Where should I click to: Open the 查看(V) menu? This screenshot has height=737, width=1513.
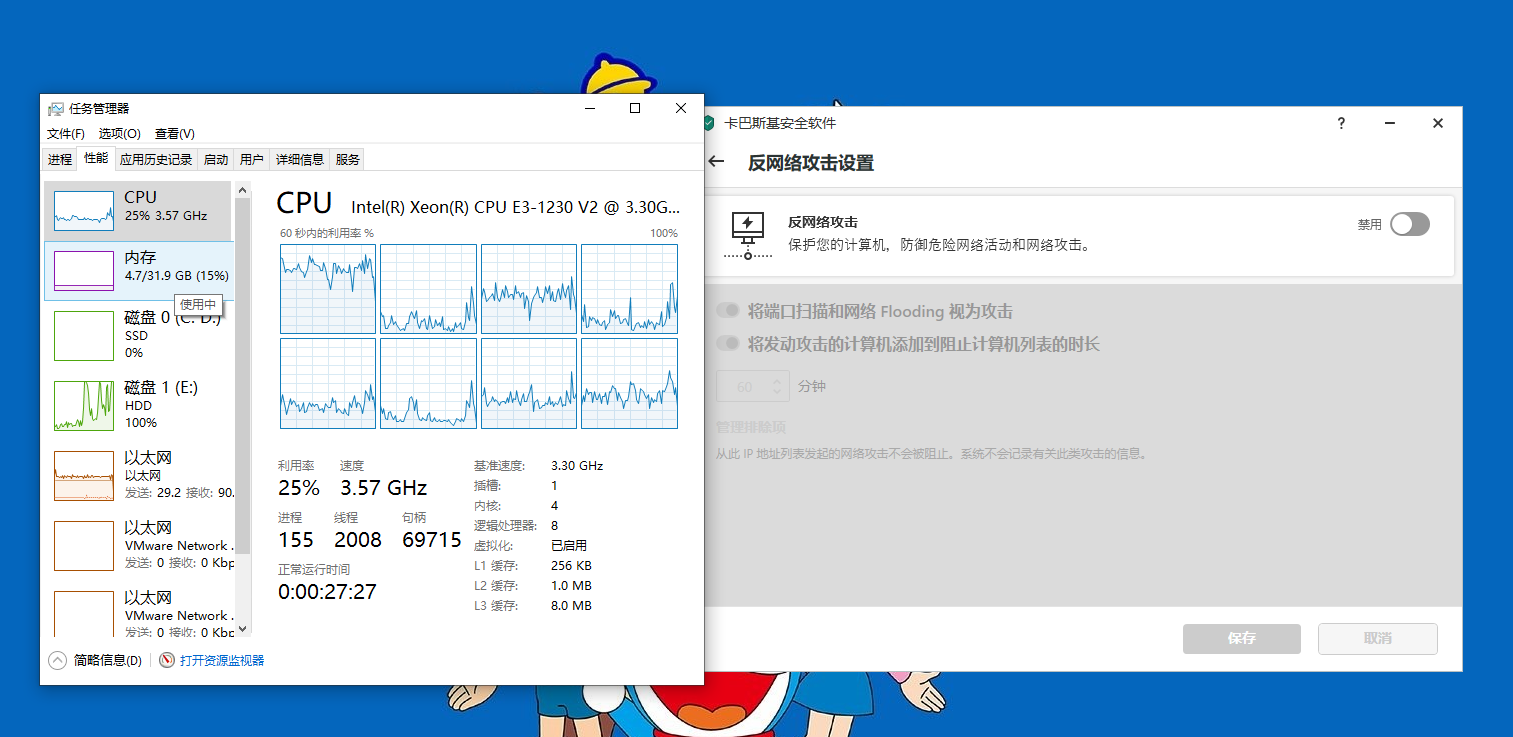(175, 133)
